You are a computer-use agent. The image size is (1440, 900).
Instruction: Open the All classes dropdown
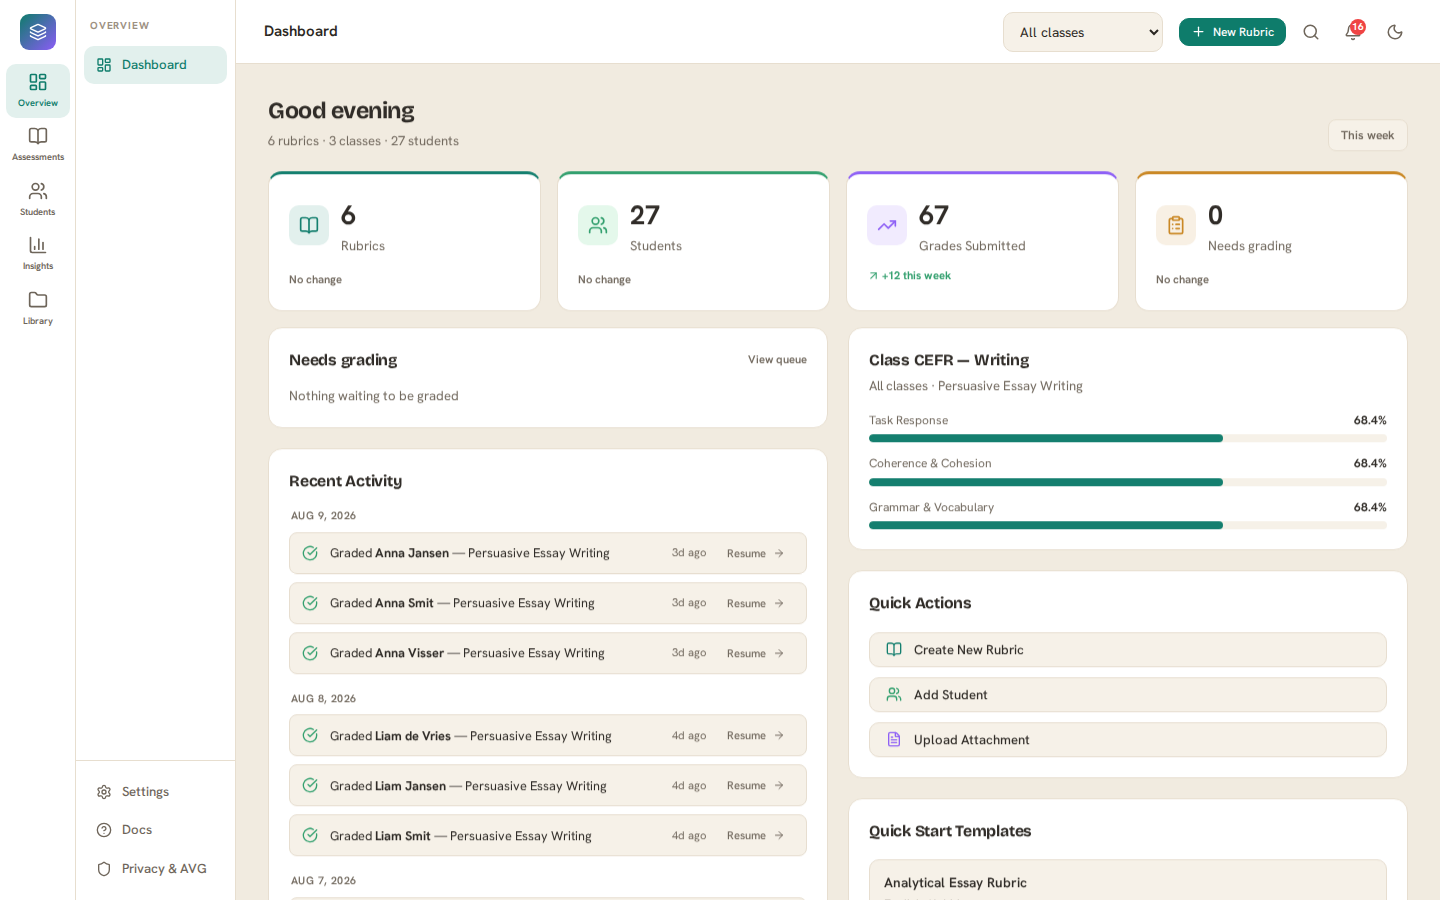[1083, 32]
